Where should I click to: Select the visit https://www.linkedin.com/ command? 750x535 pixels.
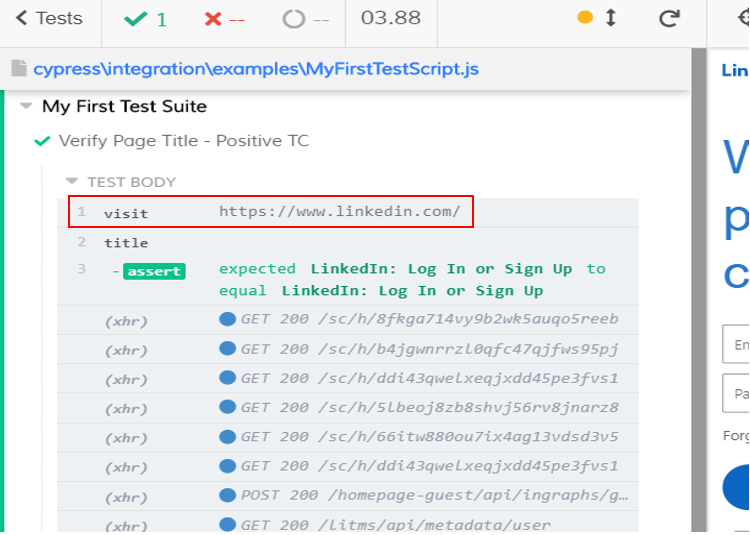(348, 212)
